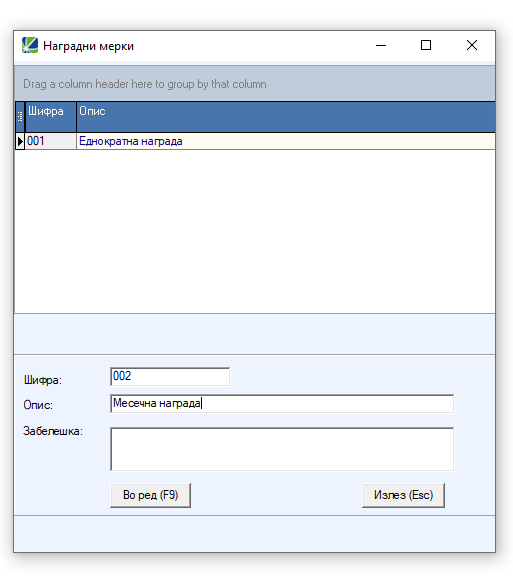Click the Наградни мерки application icon
The width and height of the screenshot is (513, 576).
click(30, 46)
